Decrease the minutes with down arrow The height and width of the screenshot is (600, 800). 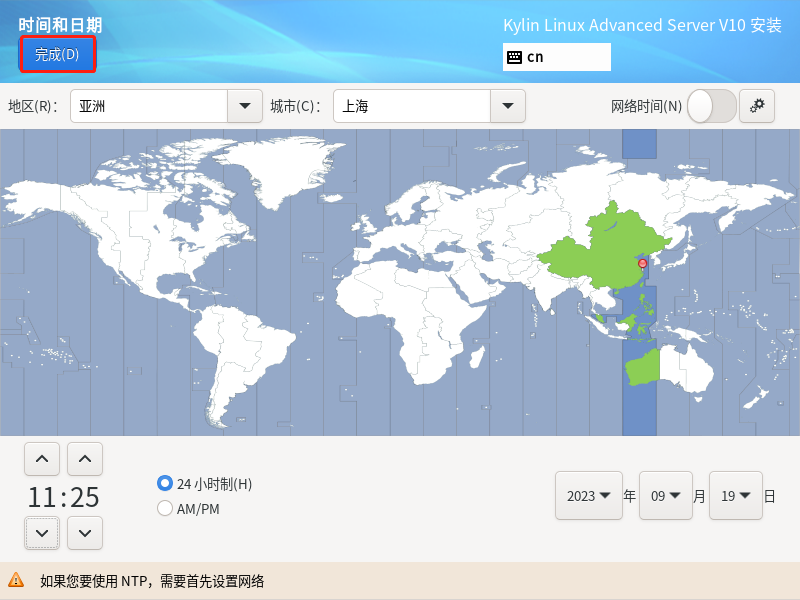85,533
